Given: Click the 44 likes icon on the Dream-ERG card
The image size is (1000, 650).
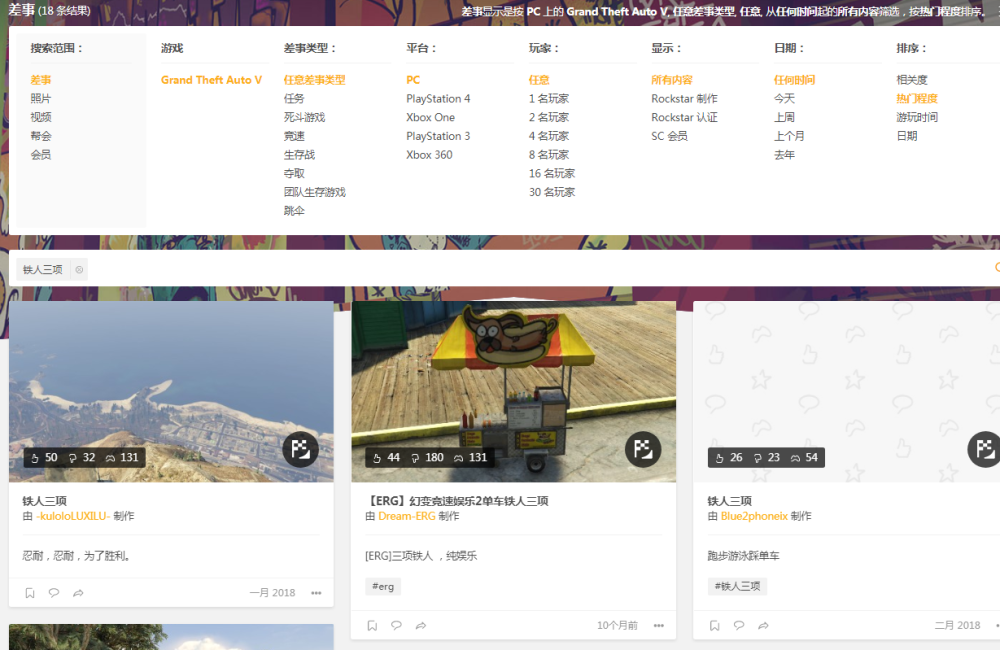Looking at the screenshot, I should pyautogui.click(x=378, y=458).
